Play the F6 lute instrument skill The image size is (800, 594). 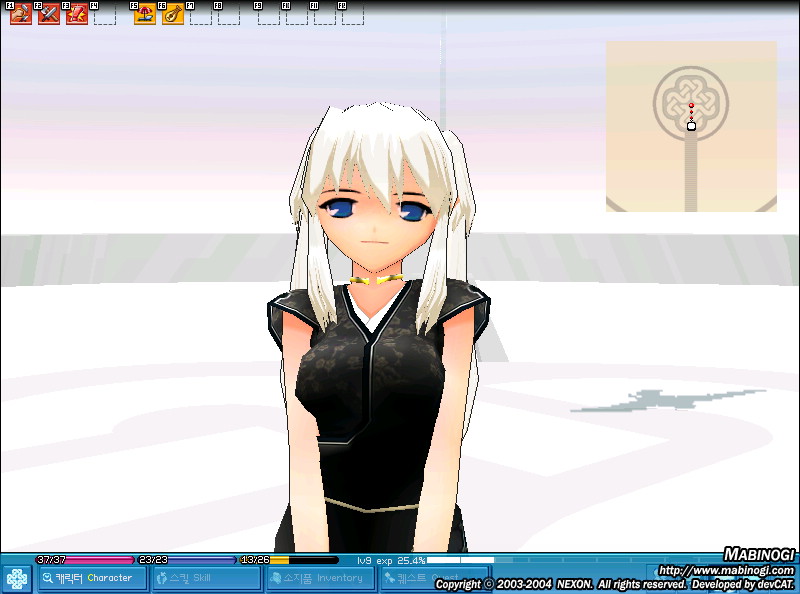(x=173, y=14)
